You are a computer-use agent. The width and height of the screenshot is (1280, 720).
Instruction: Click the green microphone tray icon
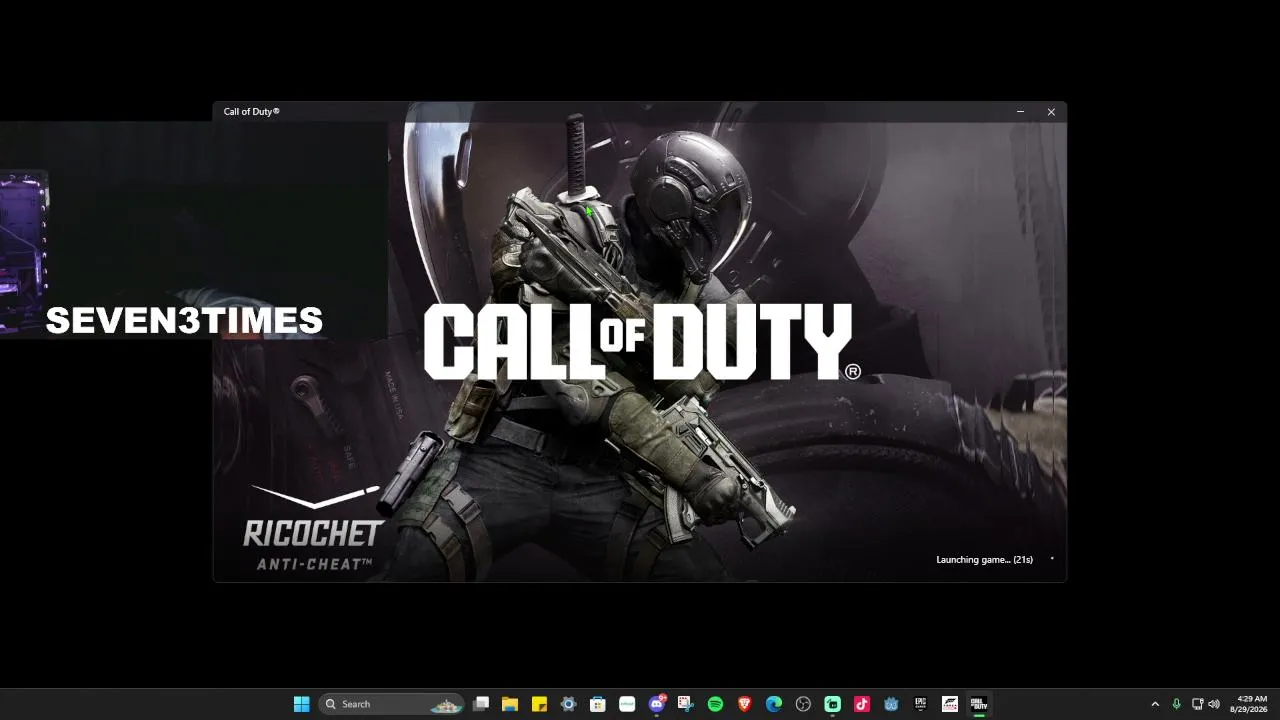[x=1176, y=704]
